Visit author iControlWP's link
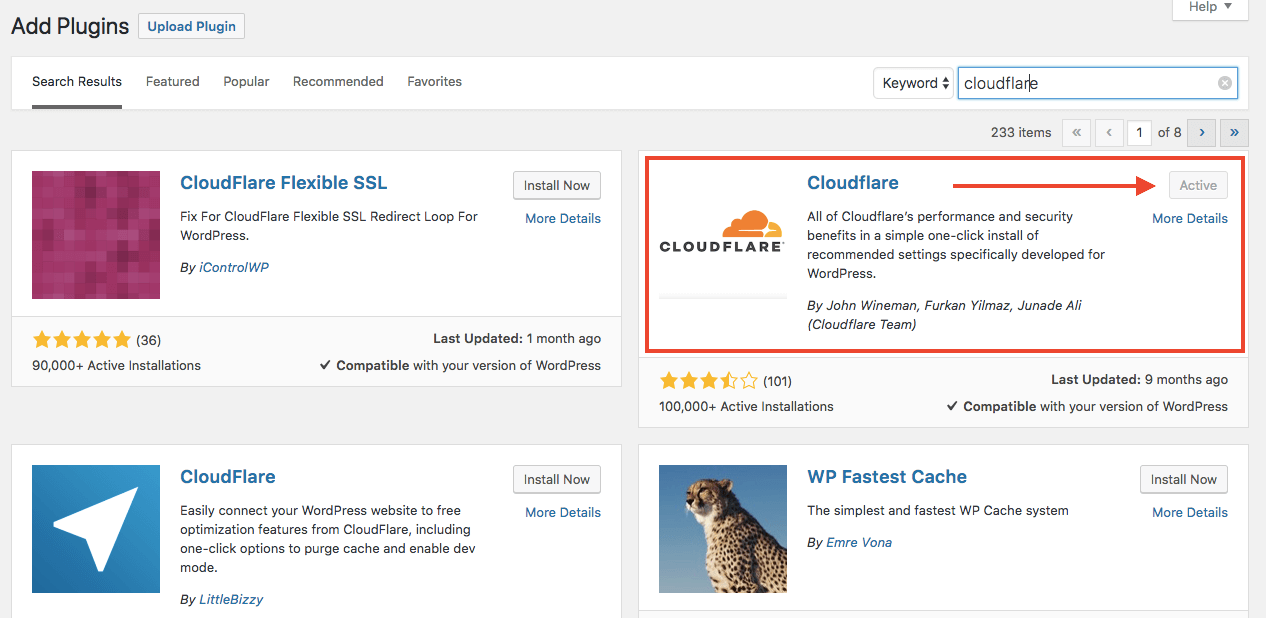This screenshot has height=618, width=1266. [233, 267]
